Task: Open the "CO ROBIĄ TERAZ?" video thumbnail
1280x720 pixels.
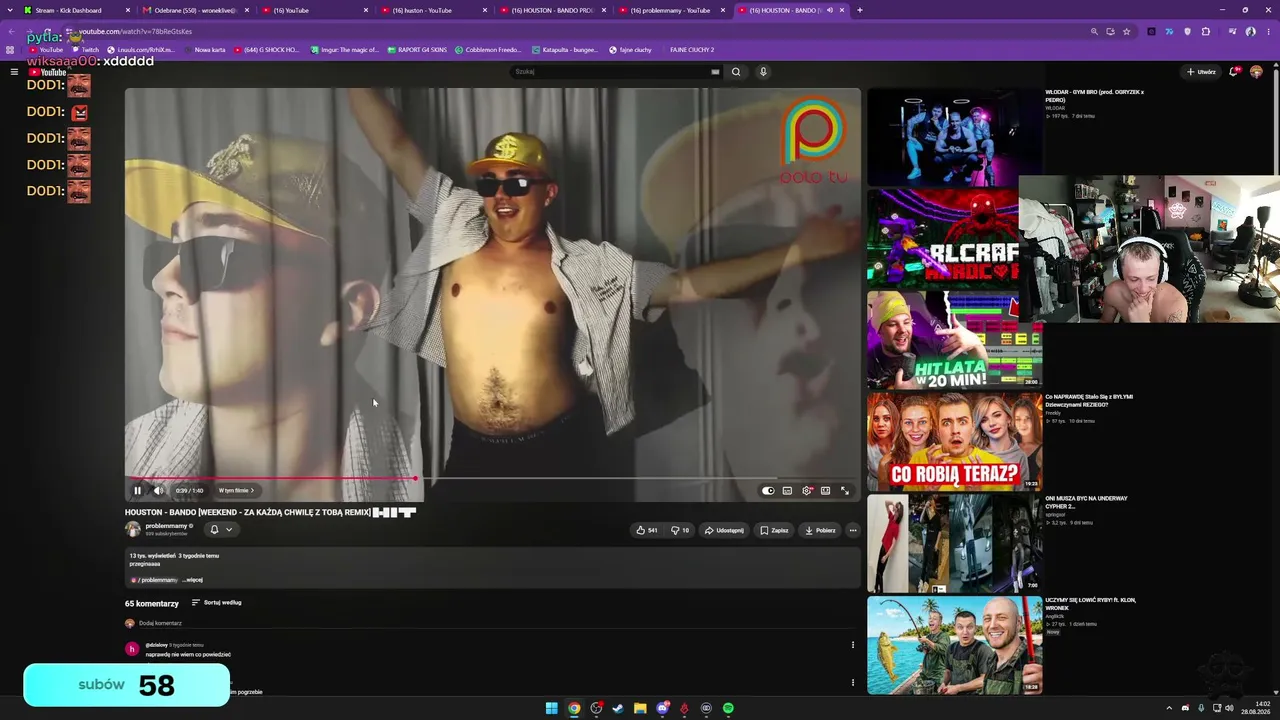Action: [954, 441]
